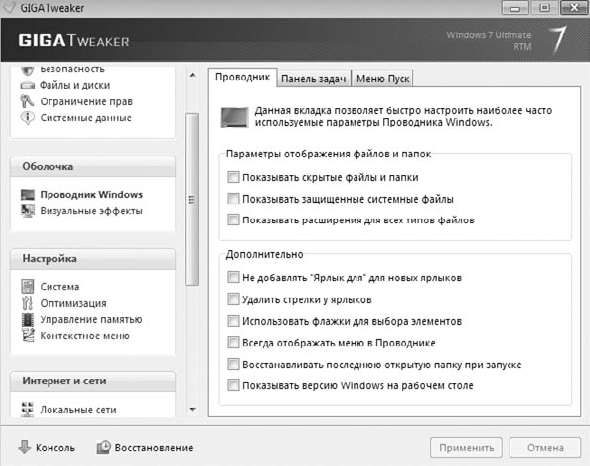Enable Показывать скрытые файлы и папки
Screen dimensions: 590x466
click(x=233, y=177)
